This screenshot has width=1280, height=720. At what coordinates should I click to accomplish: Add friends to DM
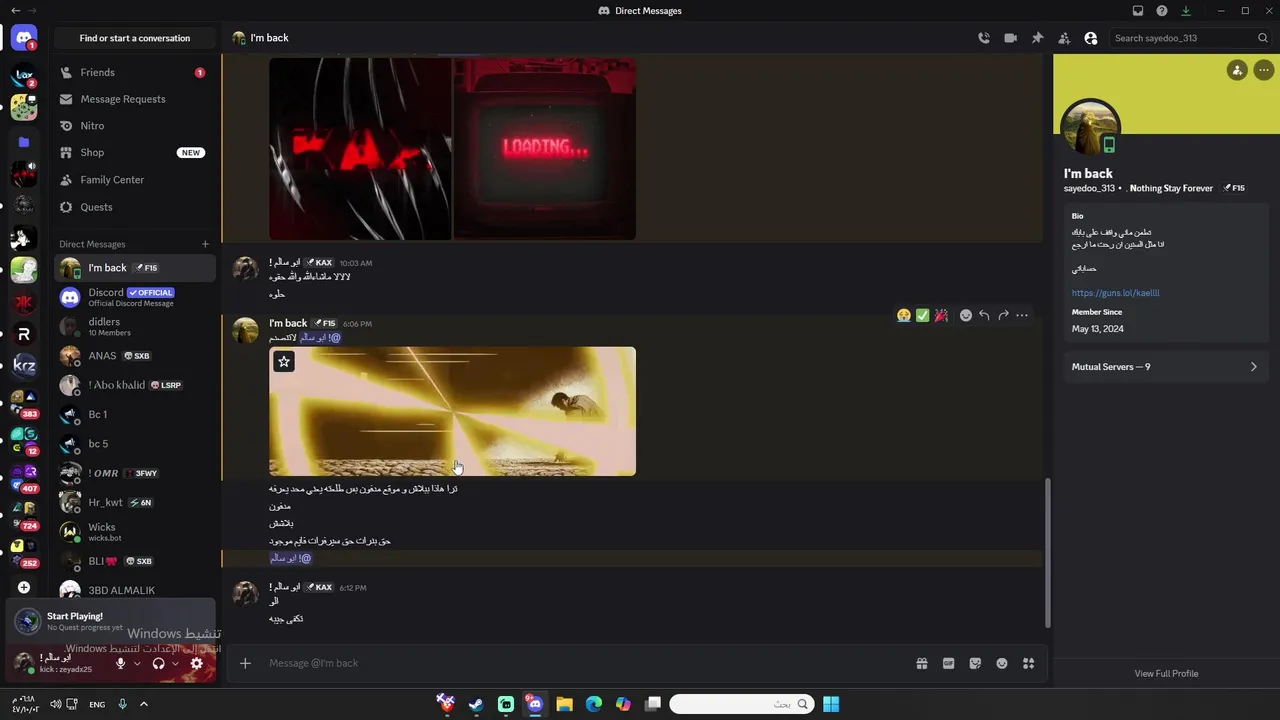pyautogui.click(x=1064, y=38)
